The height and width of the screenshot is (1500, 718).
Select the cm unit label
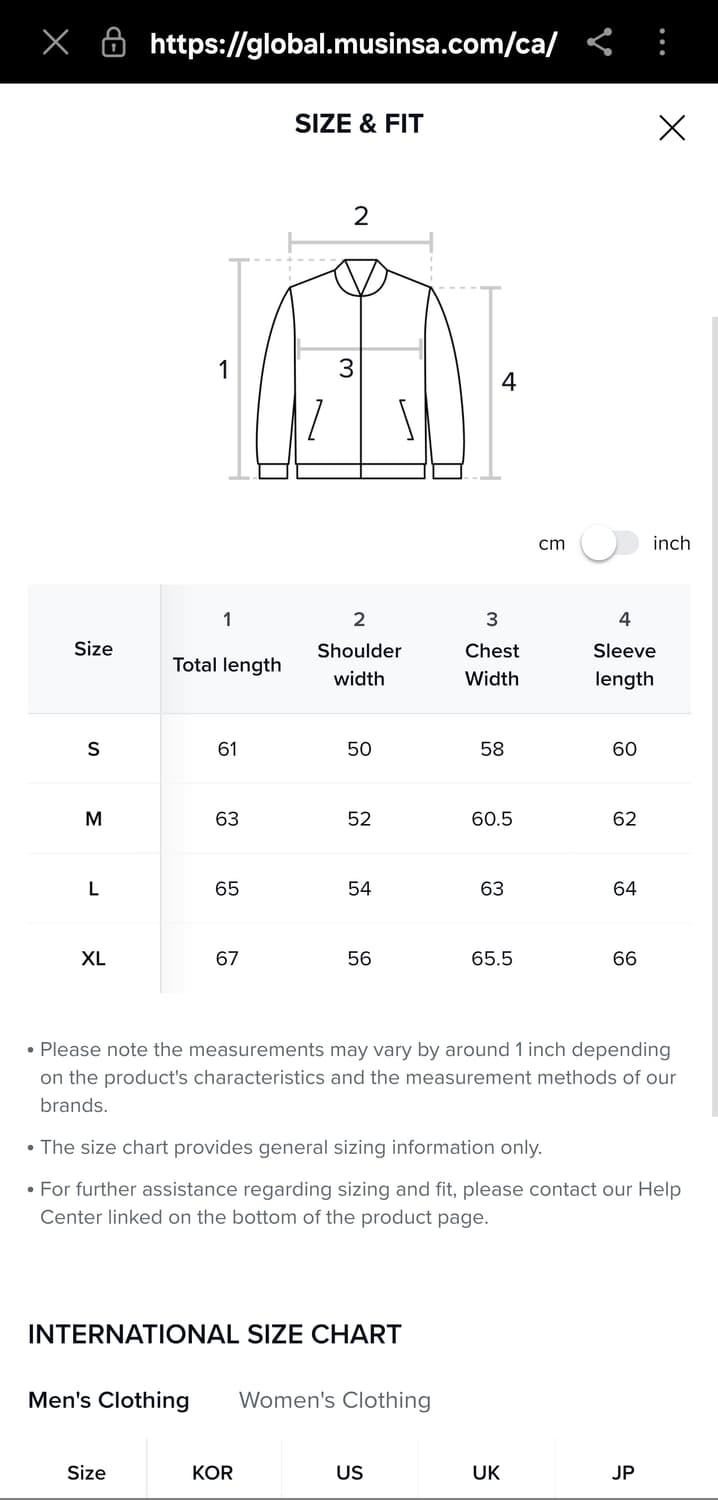click(551, 543)
